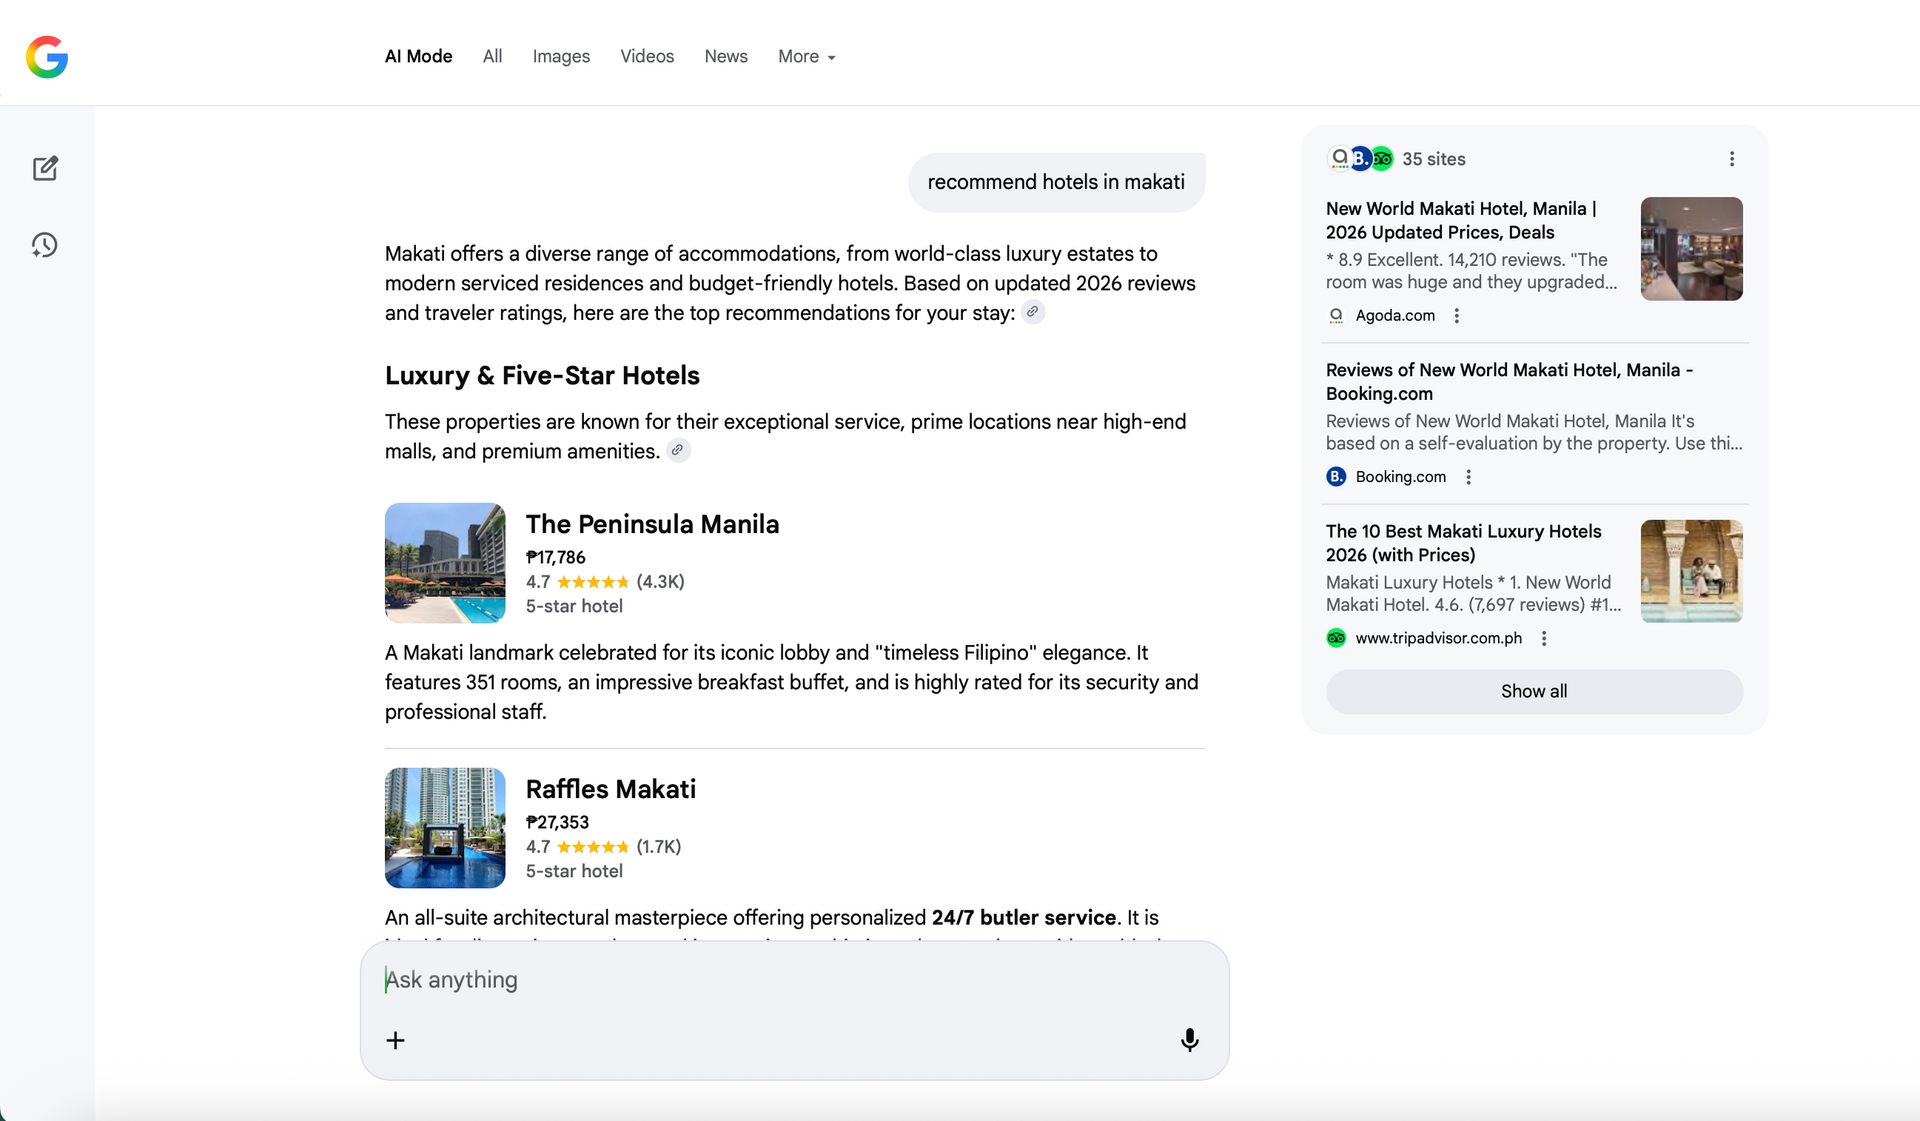Click '5-star hotel' label under Raffles Makati
This screenshot has height=1121, width=1920.
pos(574,871)
